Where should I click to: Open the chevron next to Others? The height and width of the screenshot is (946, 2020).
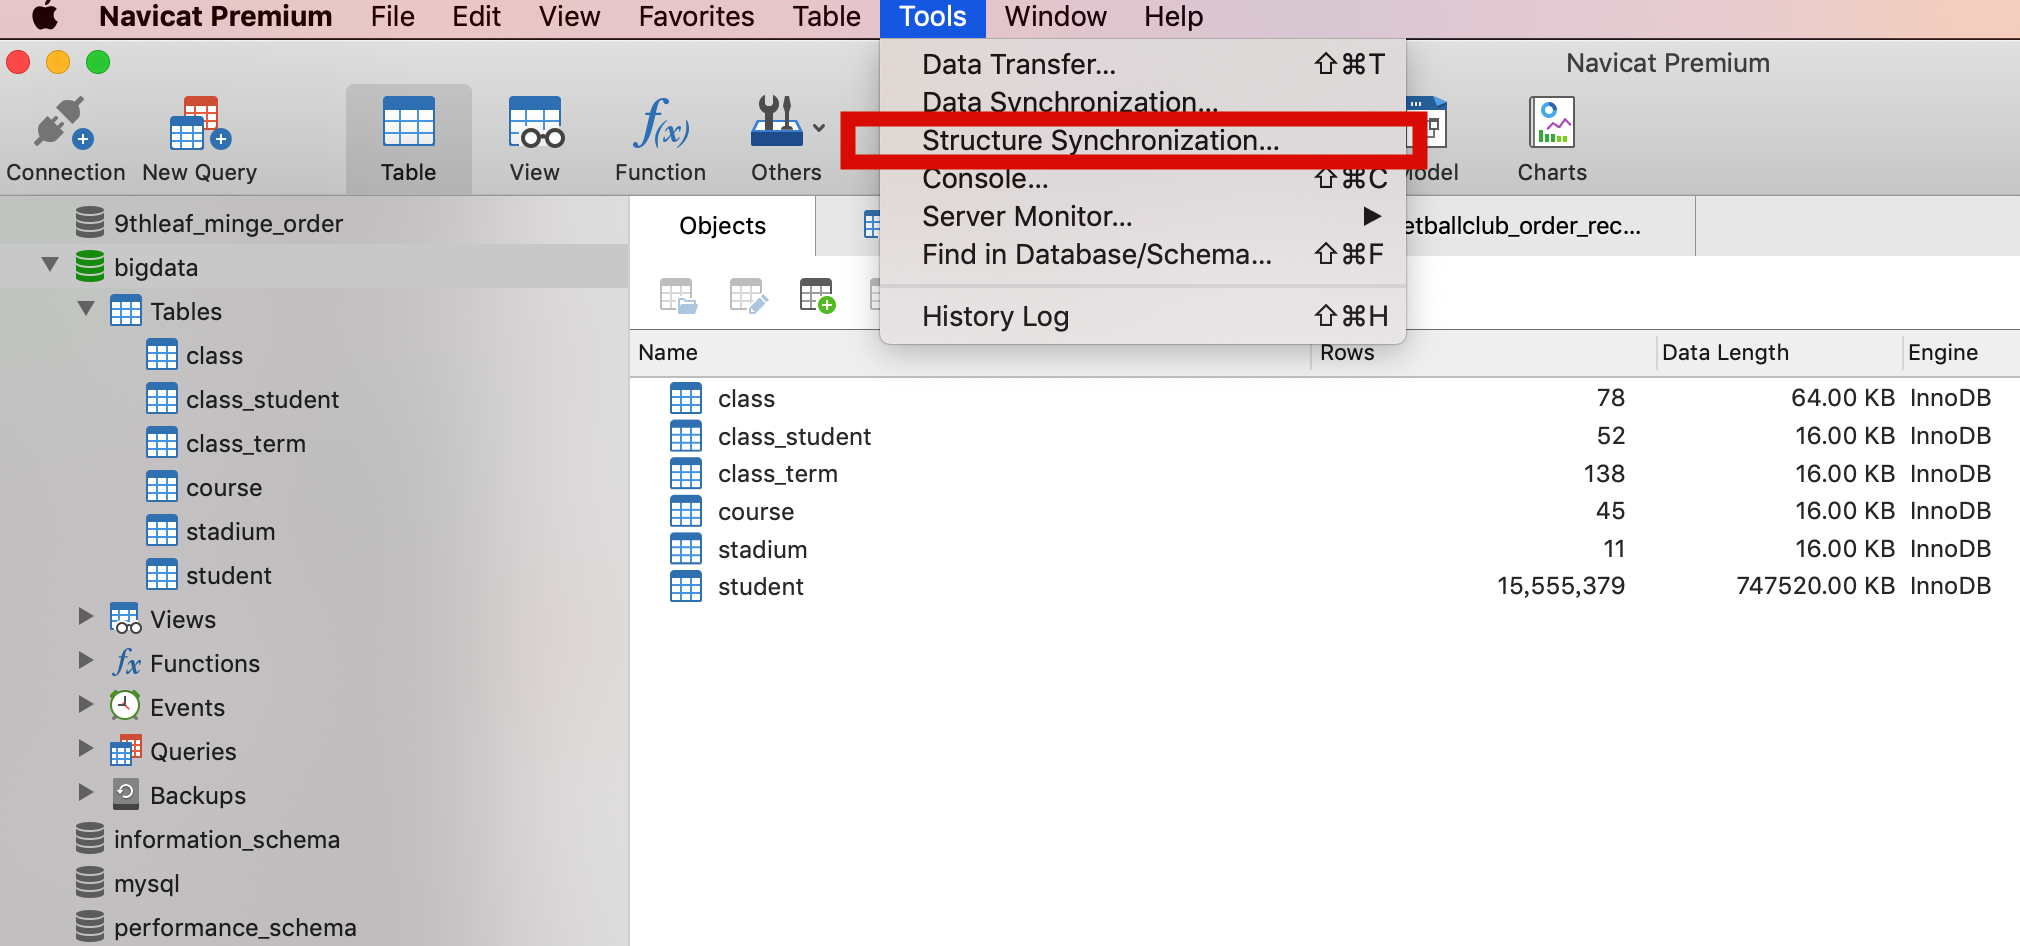[818, 127]
